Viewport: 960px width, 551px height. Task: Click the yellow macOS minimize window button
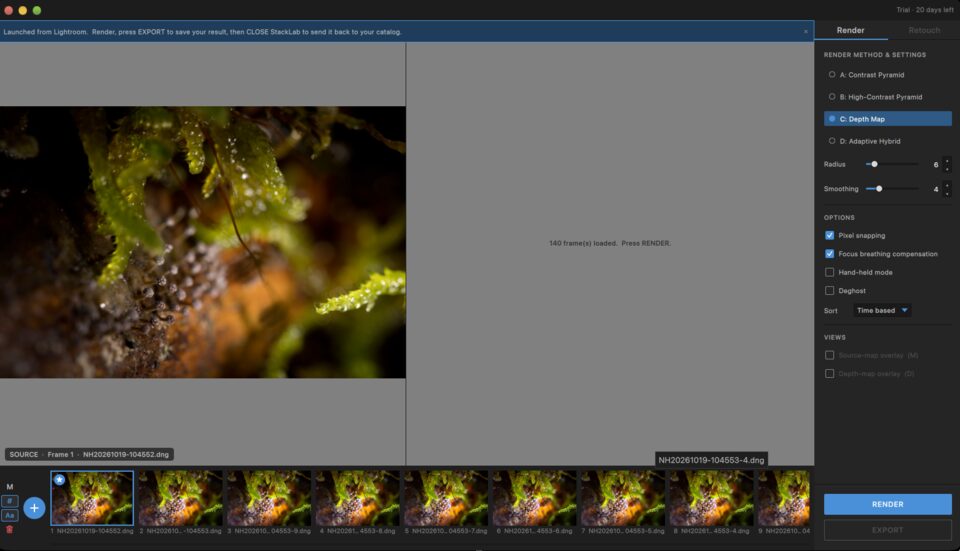tap(23, 10)
